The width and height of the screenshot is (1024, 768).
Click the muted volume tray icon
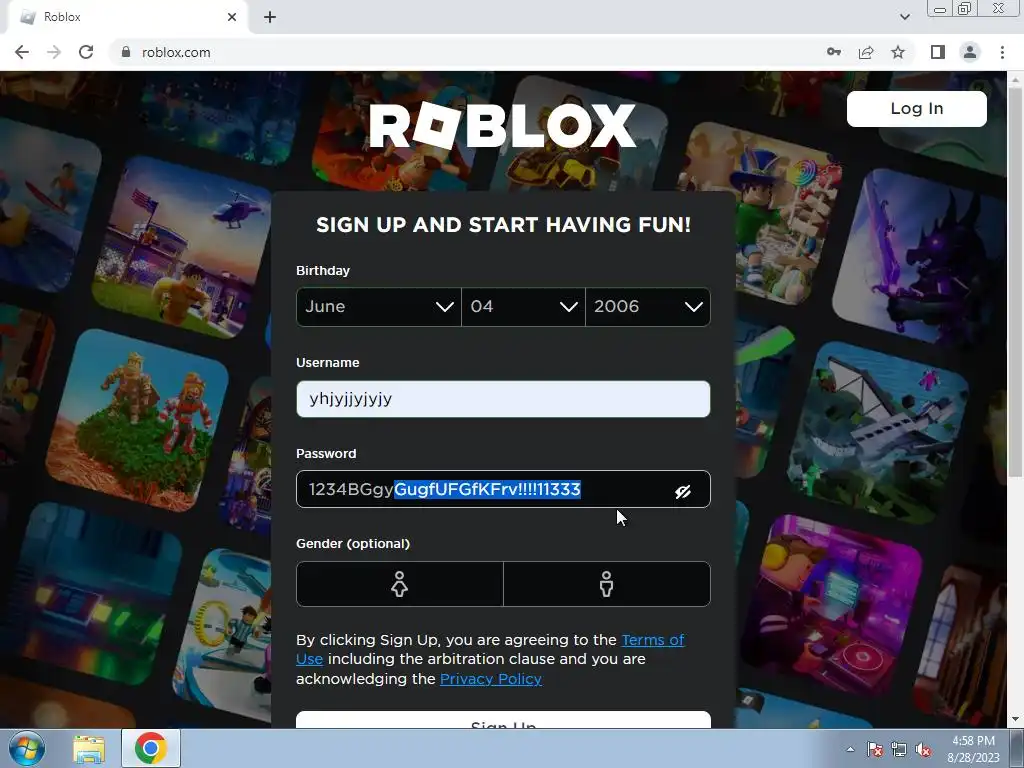(x=923, y=749)
